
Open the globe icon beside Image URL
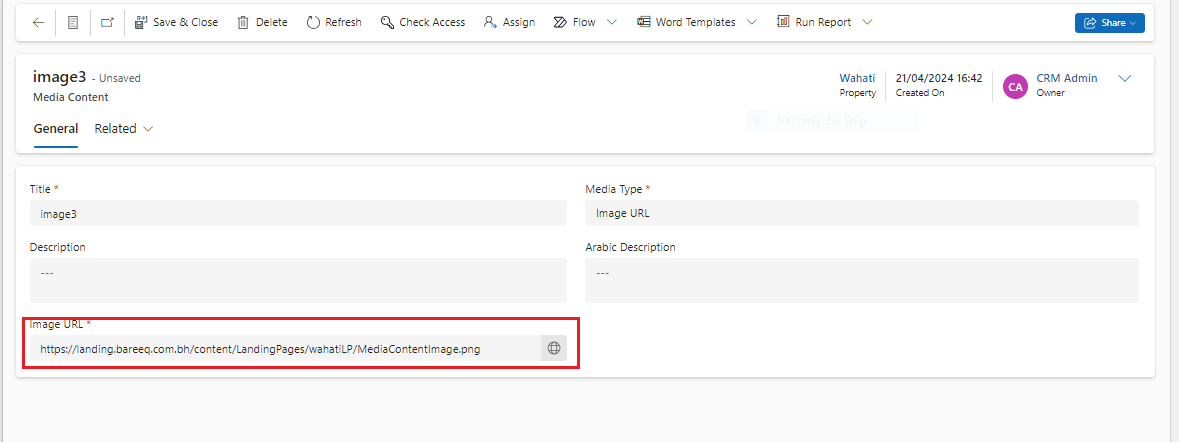pyautogui.click(x=554, y=348)
